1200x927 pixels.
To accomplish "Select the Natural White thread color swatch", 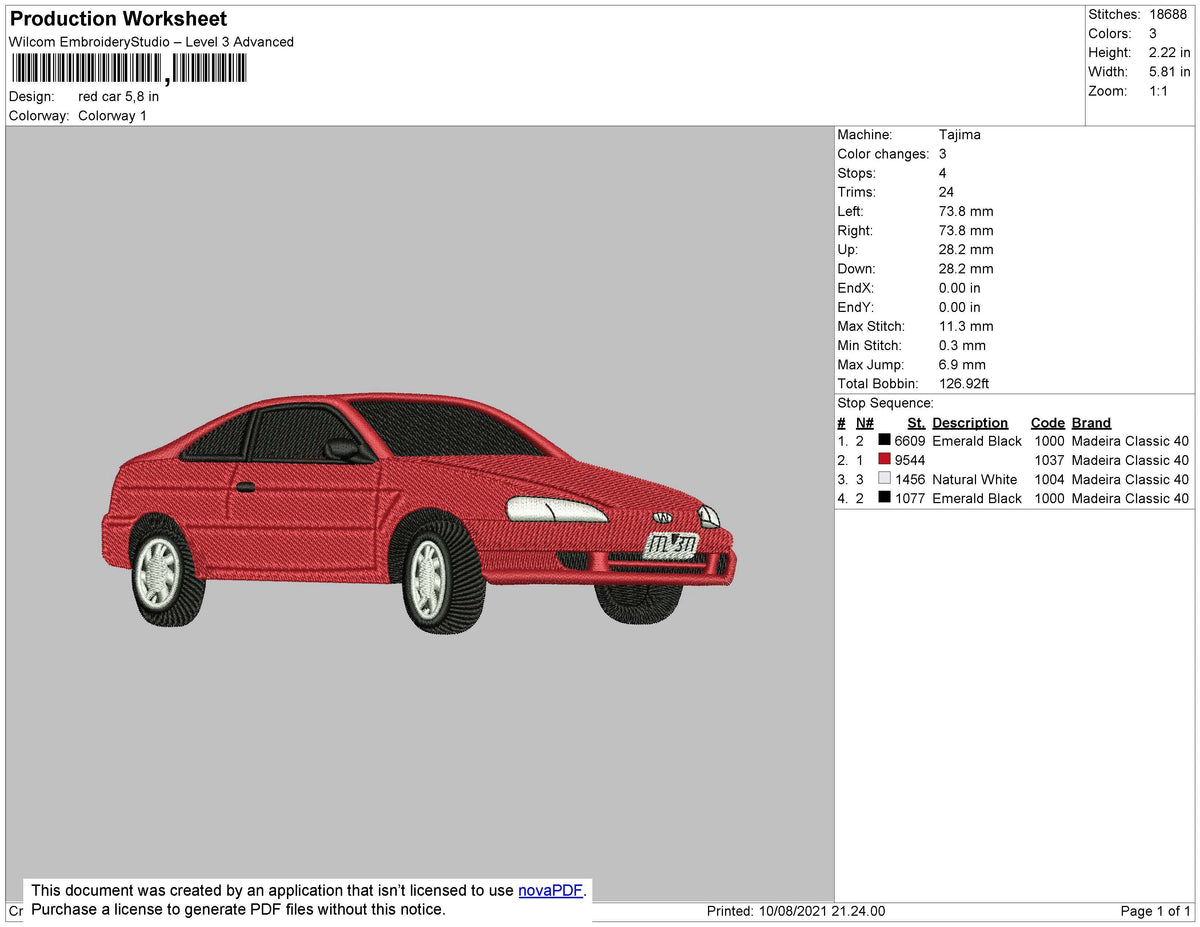I will 884,479.
